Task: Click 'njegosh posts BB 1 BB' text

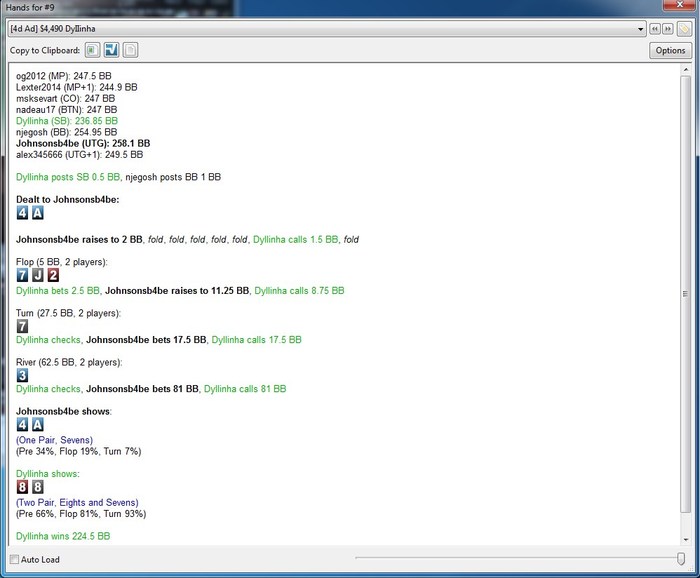Action: pyautogui.click(x=173, y=177)
